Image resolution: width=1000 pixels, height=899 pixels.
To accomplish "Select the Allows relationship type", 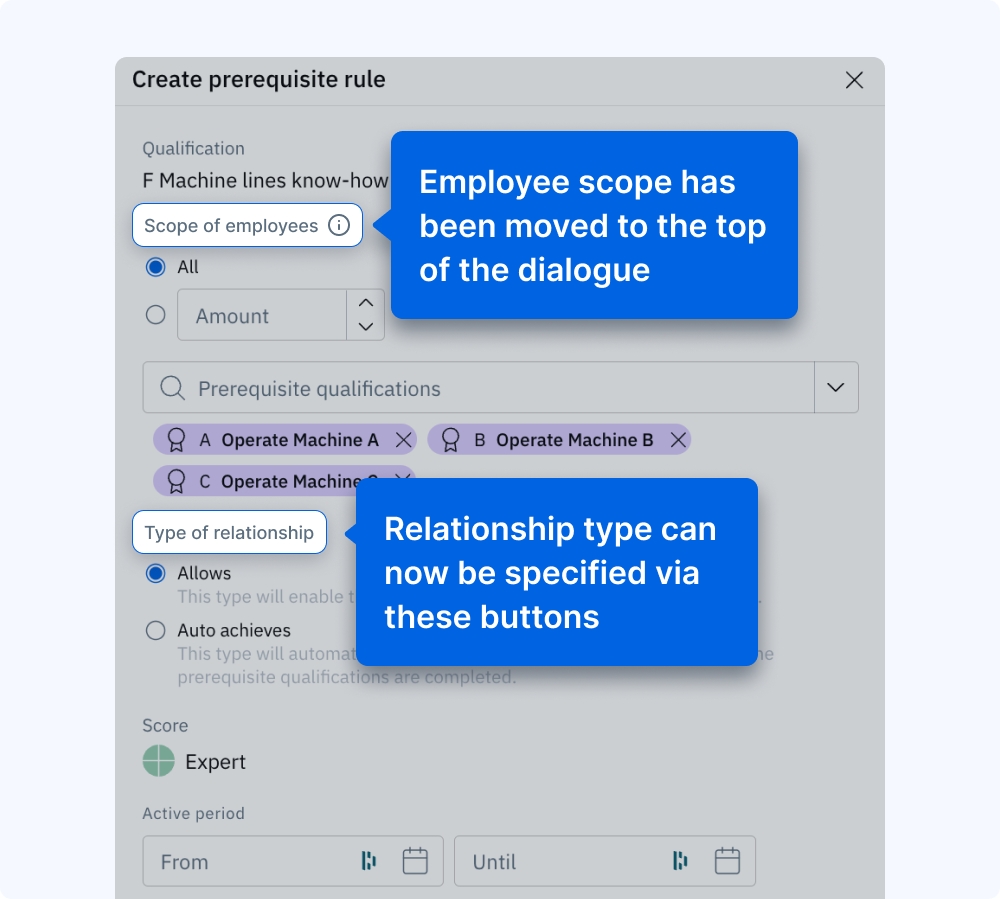I will pyautogui.click(x=155, y=574).
